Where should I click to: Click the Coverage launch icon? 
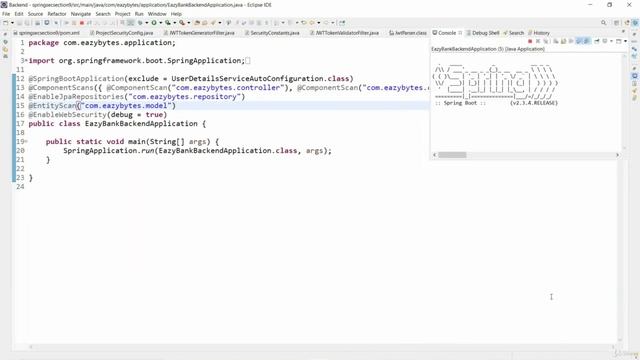pos(168,23)
